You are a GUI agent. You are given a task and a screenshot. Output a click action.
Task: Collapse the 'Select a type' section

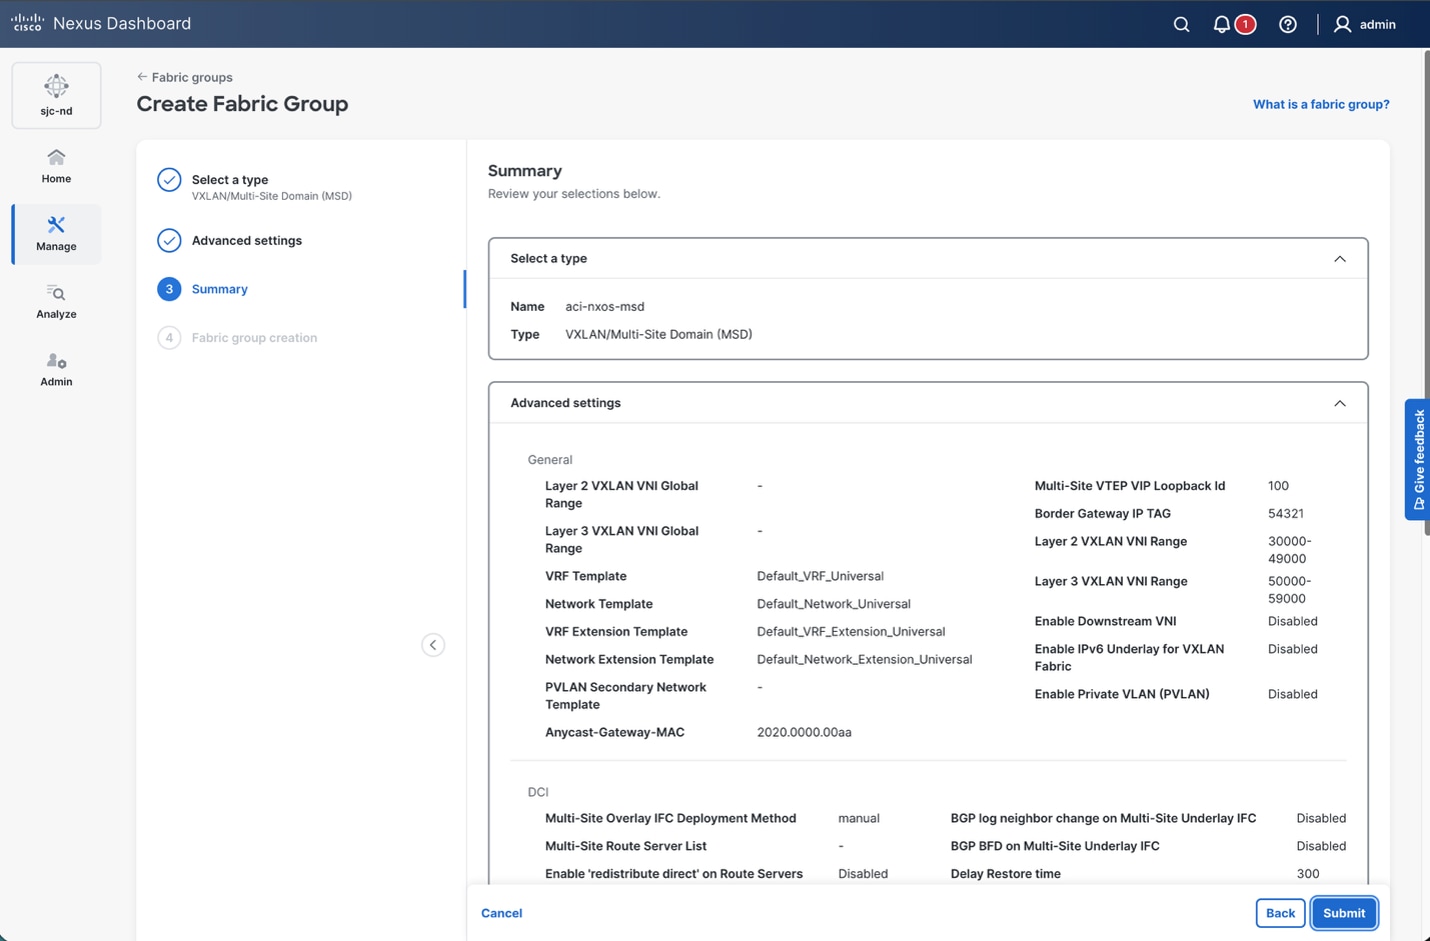tap(1340, 259)
